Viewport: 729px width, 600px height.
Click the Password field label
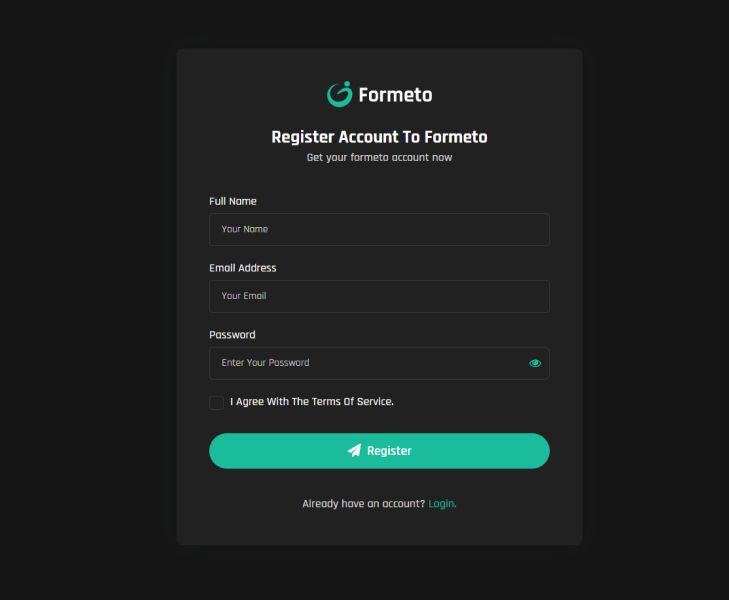click(232, 335)
